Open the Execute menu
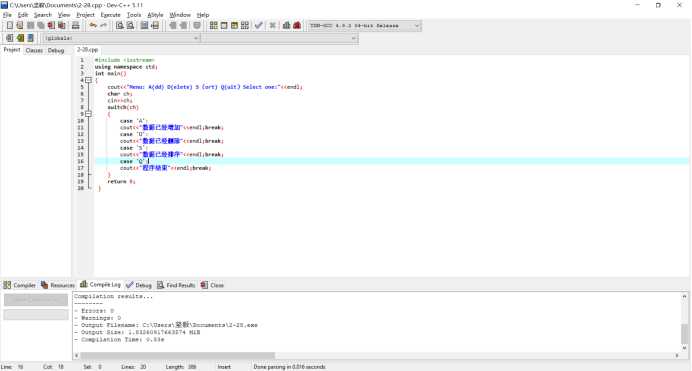This screenshot has width=692, height=371. click(110, 15)
